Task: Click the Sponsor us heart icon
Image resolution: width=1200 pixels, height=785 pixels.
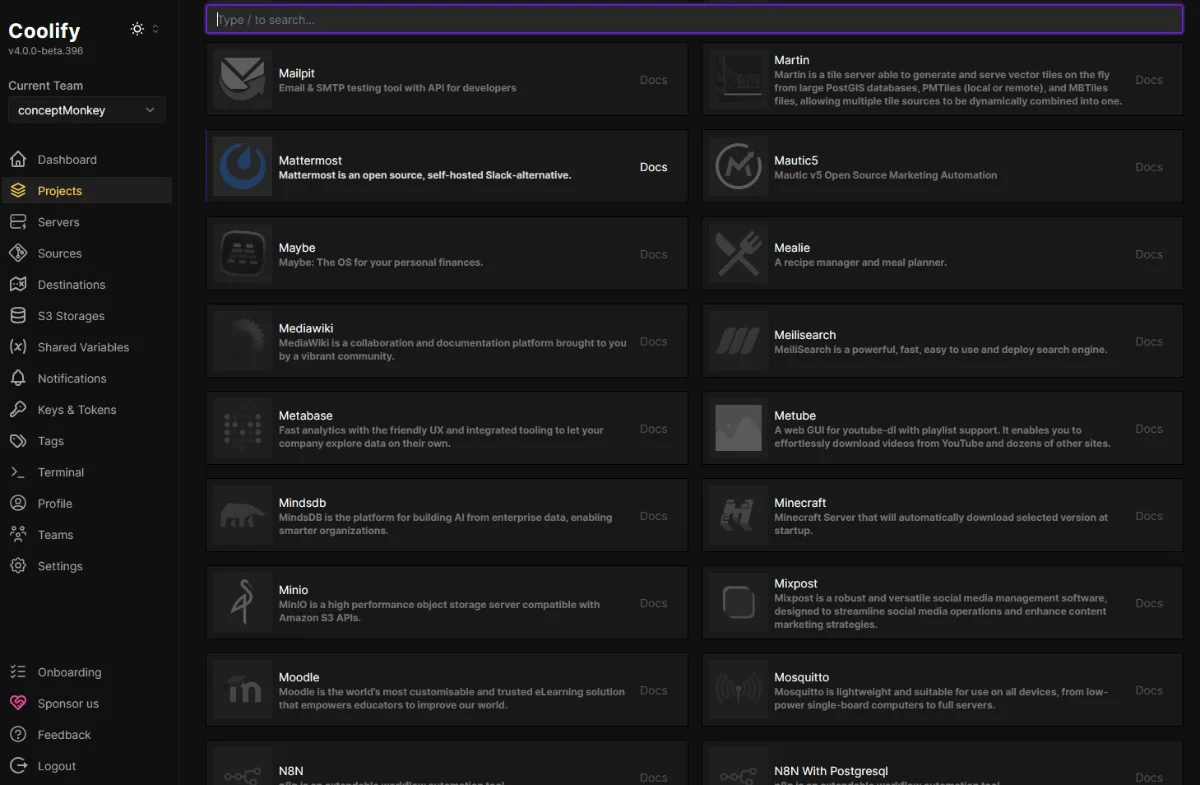Action: 18,703
